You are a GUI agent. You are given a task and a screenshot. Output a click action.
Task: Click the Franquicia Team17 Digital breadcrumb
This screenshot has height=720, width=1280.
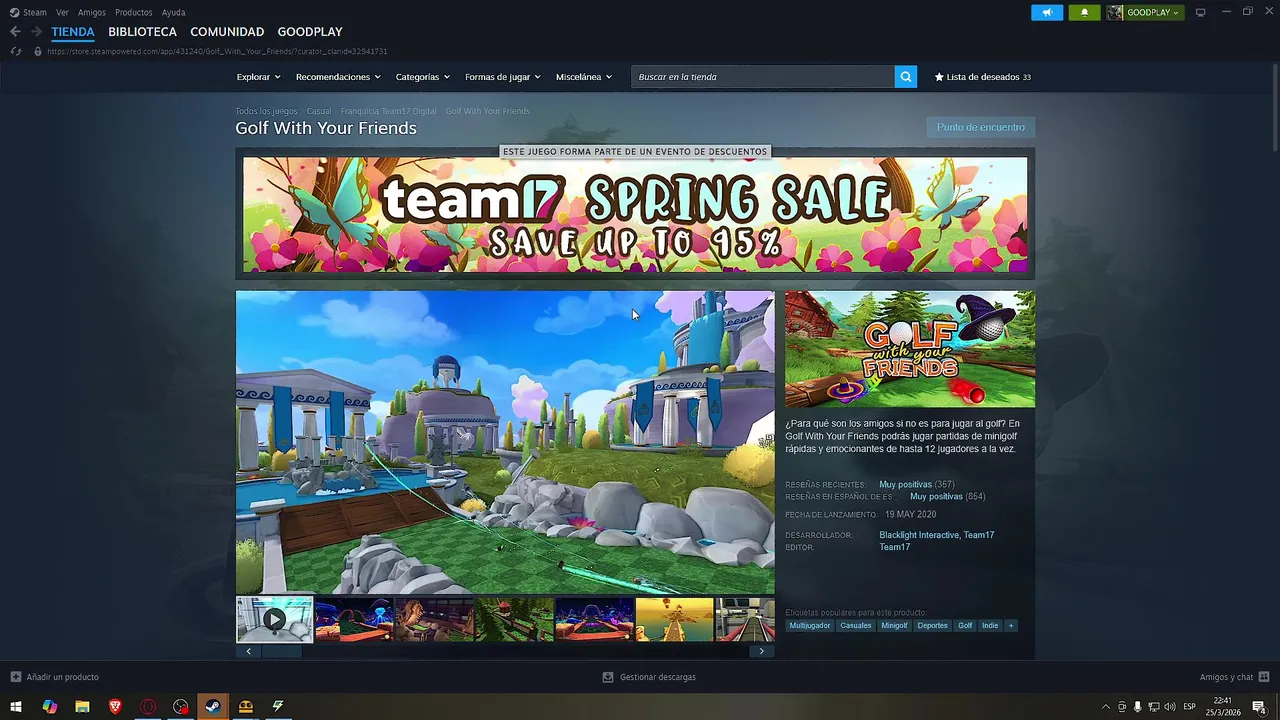point(388,111)
